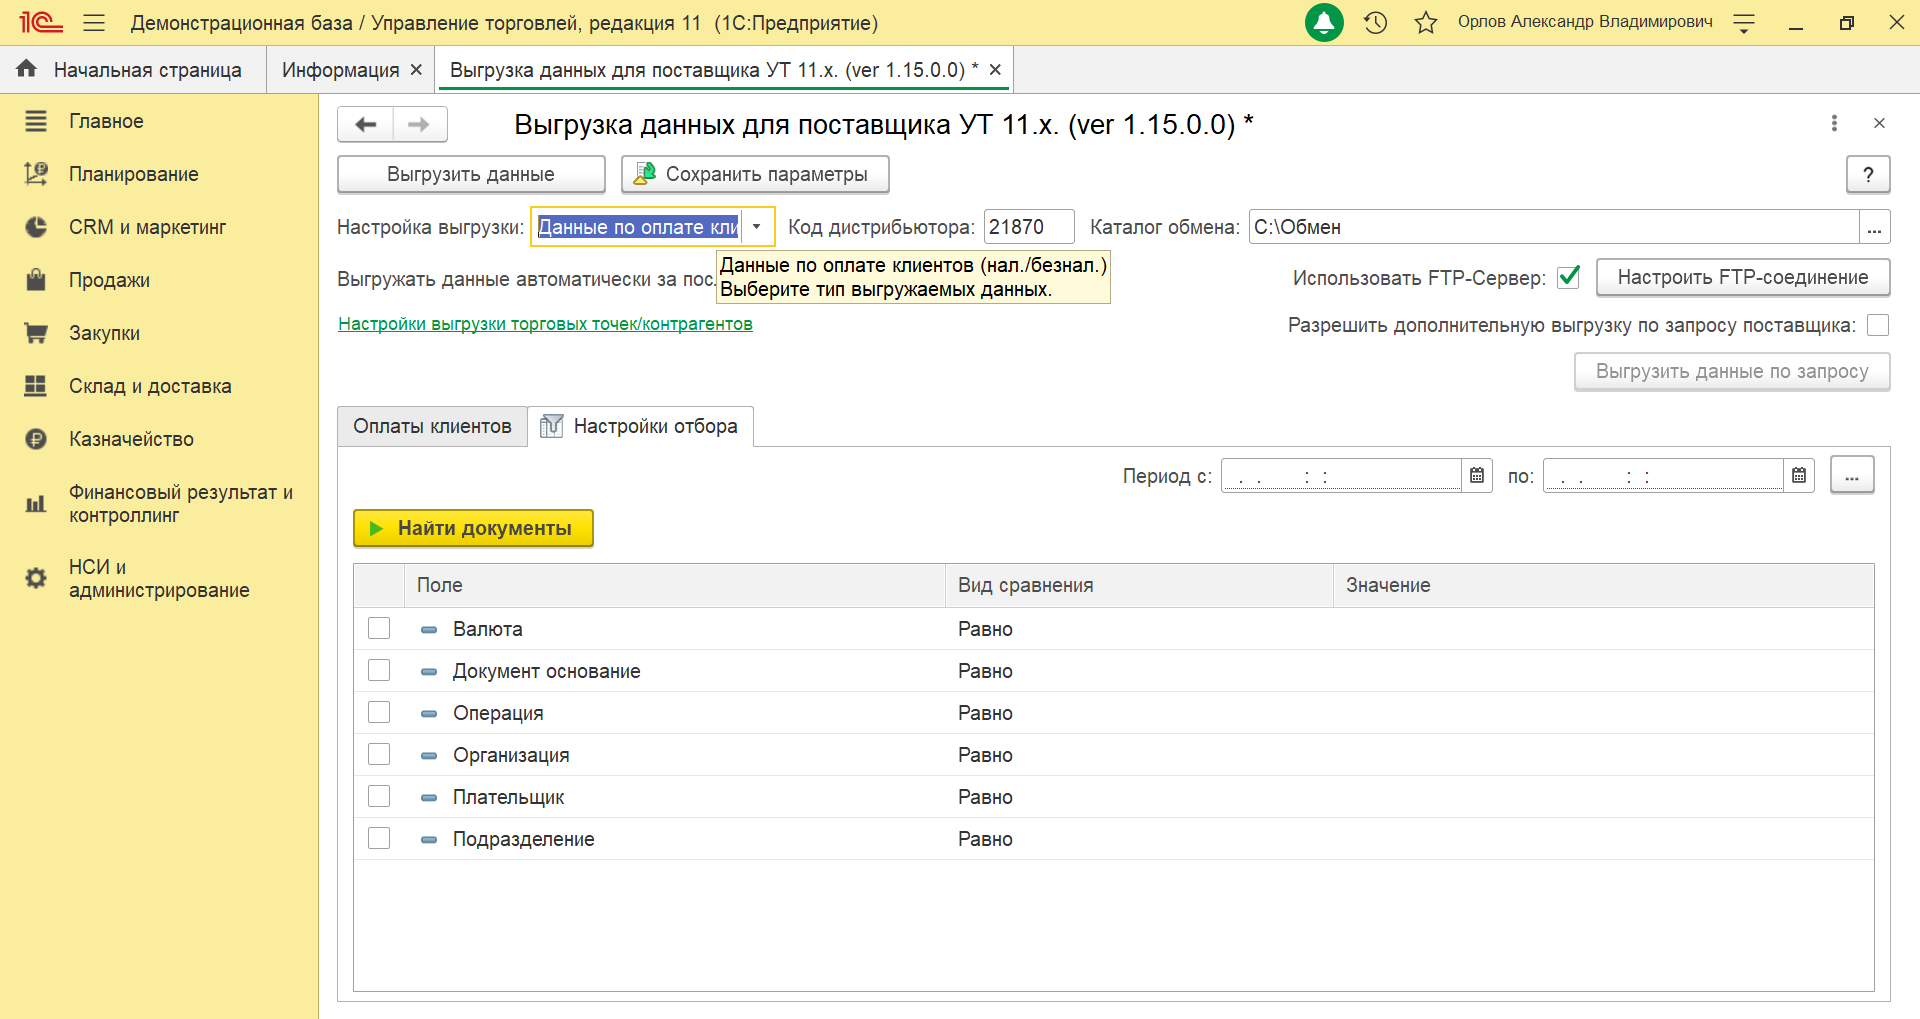Click Равно comparison in Плательщик row
This screenshot has width=1920, height=1019.
985,797
